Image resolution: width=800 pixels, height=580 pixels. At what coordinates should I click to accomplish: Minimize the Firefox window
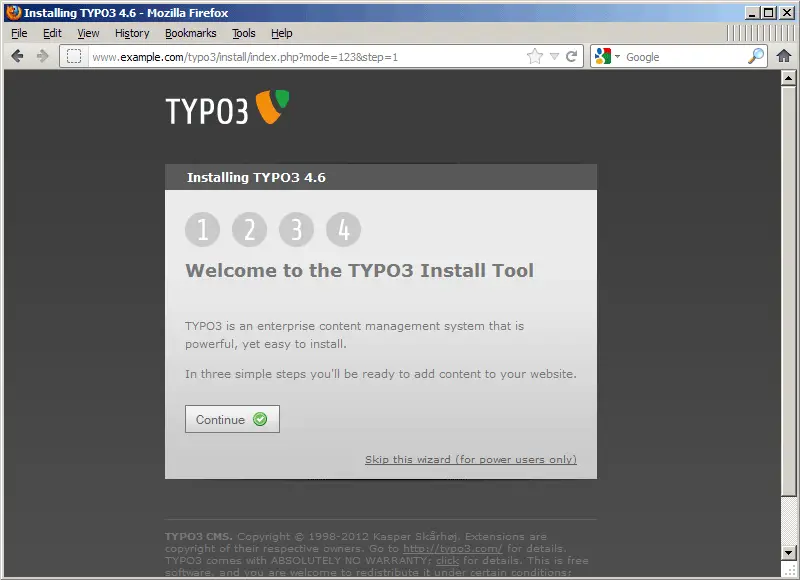[x=752, y=12]
